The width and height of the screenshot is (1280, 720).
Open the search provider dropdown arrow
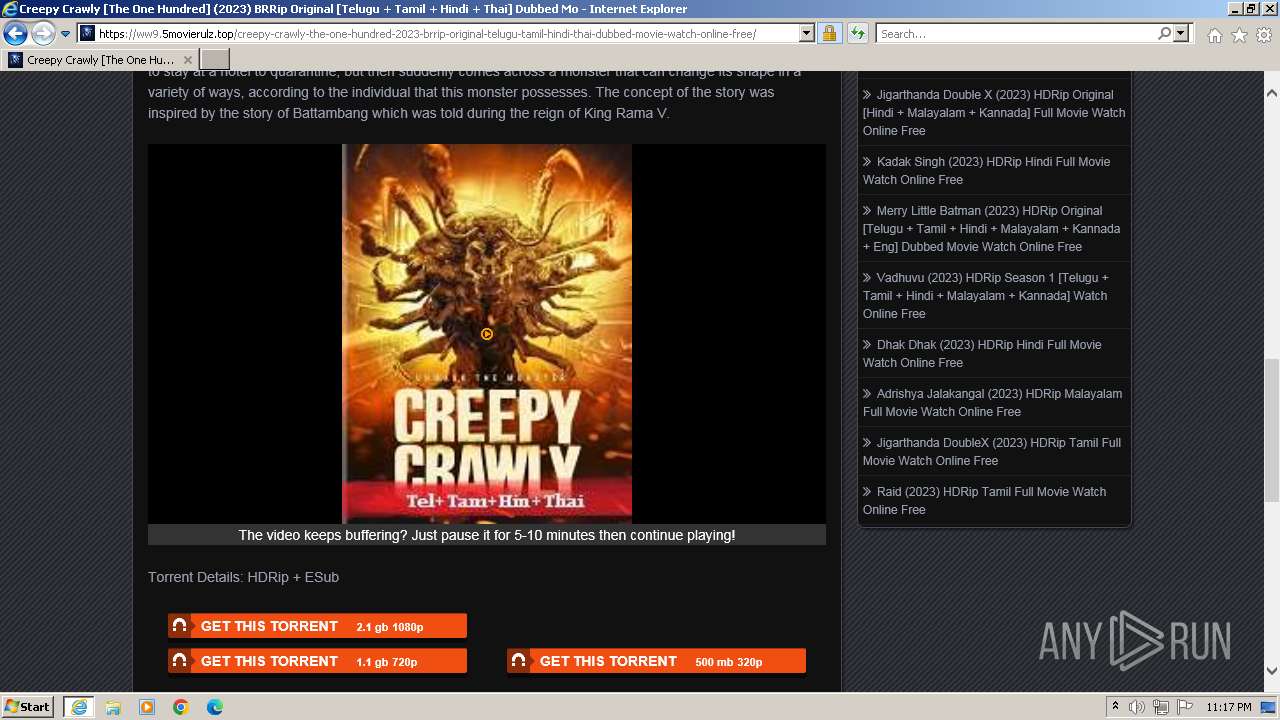(1181, 34)
